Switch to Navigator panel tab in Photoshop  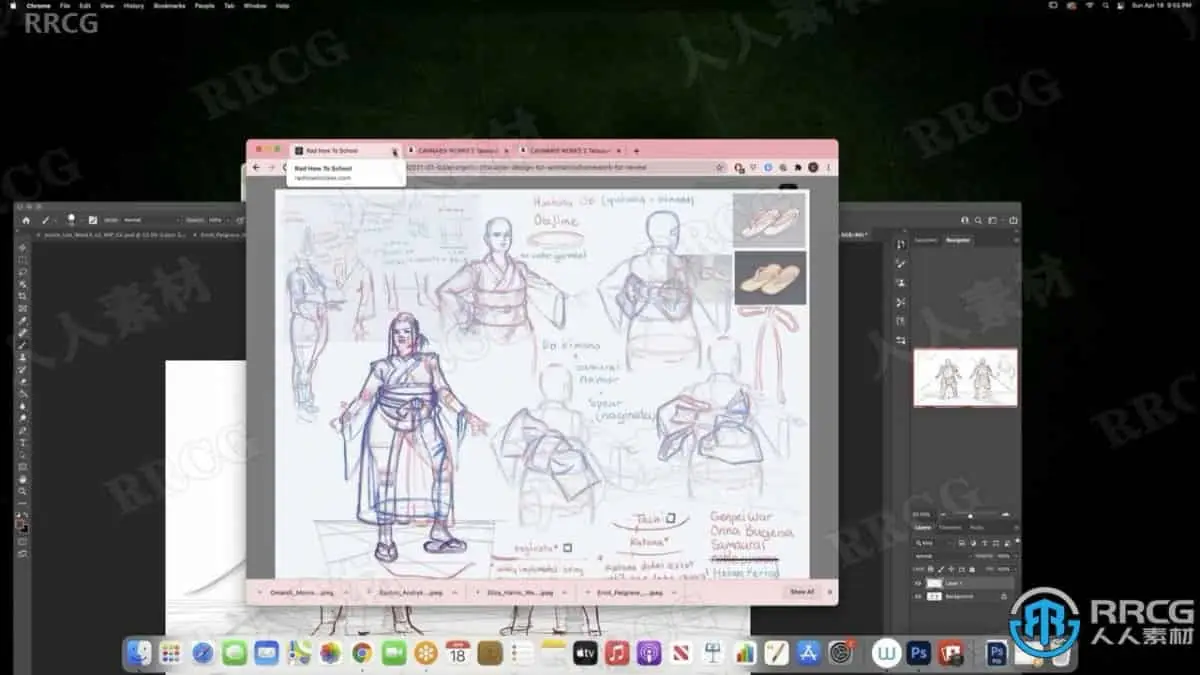click(x=958, y=240)
